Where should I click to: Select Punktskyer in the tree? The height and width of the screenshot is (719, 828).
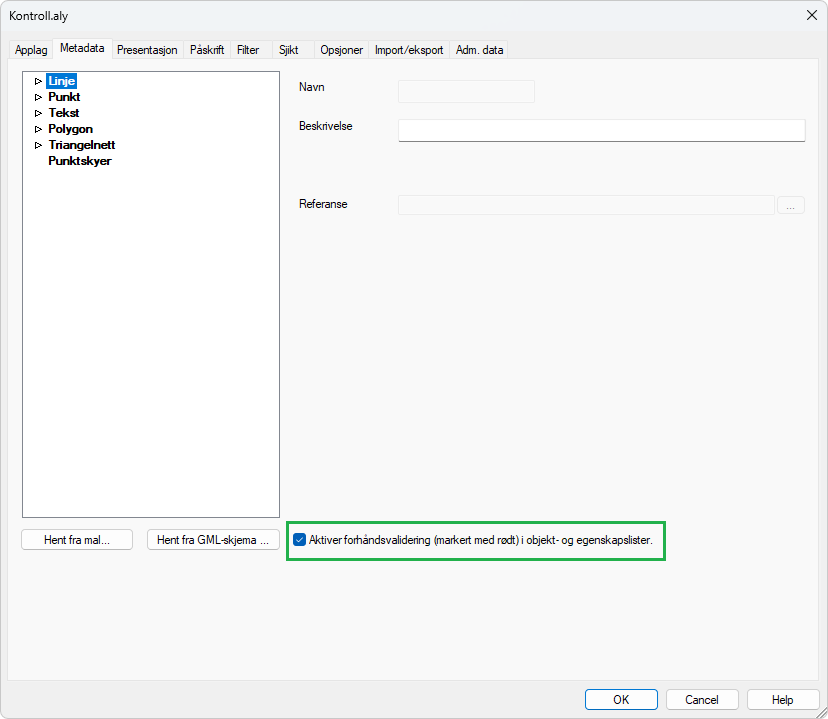(79, 161)
